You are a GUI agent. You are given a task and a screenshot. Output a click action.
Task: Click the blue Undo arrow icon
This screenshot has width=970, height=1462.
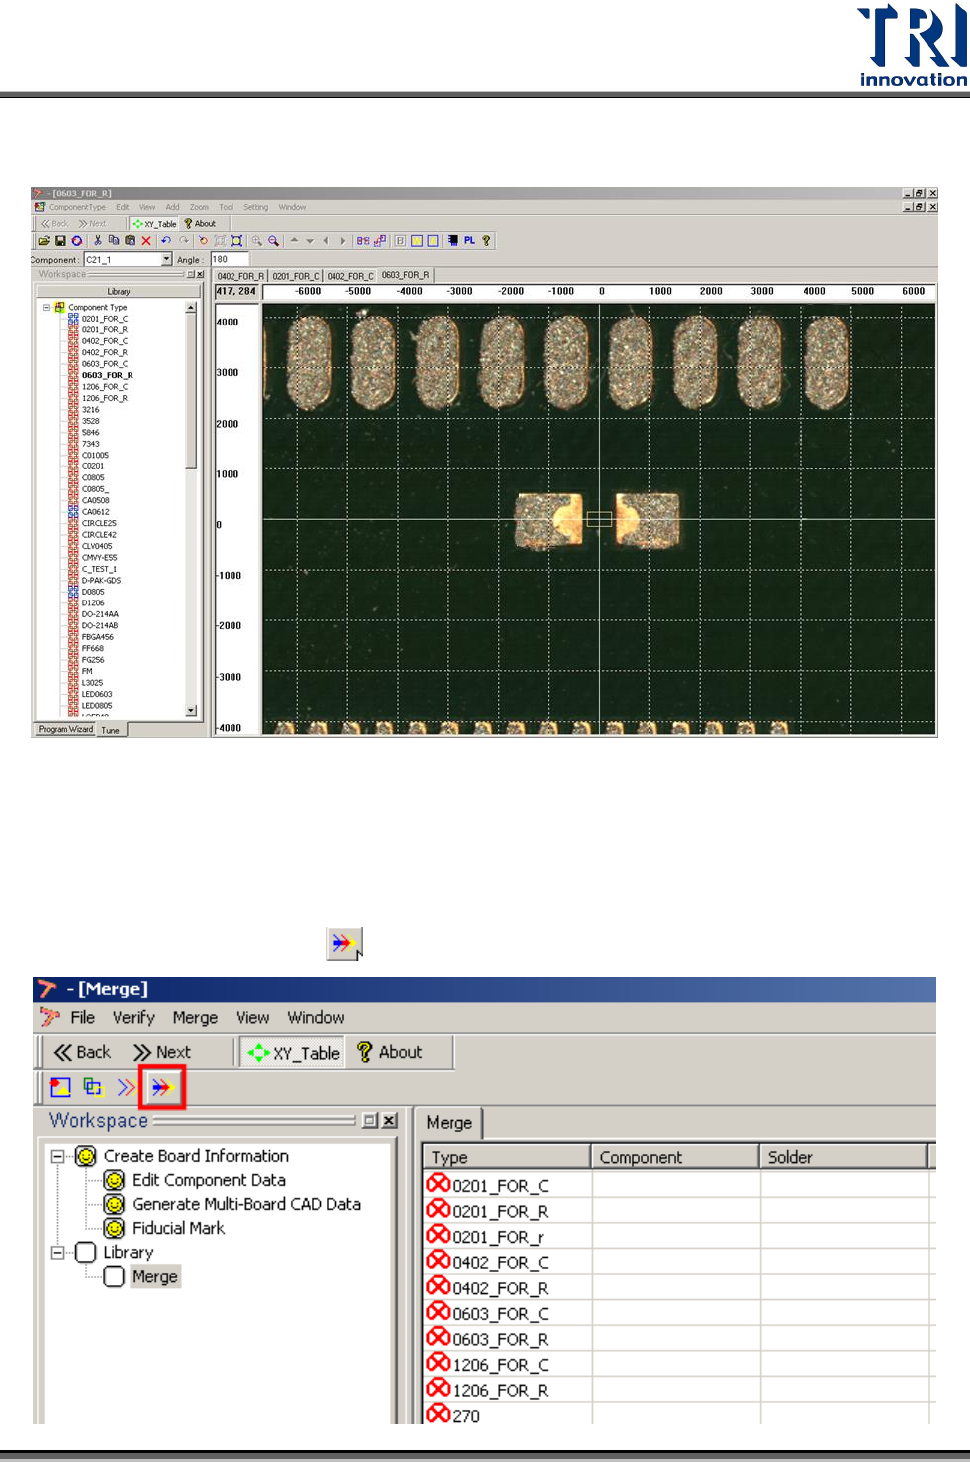(166, 241)
